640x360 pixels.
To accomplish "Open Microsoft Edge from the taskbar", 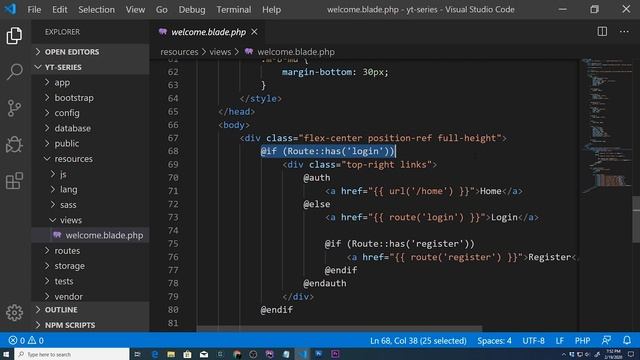I will tap(155, 354).
